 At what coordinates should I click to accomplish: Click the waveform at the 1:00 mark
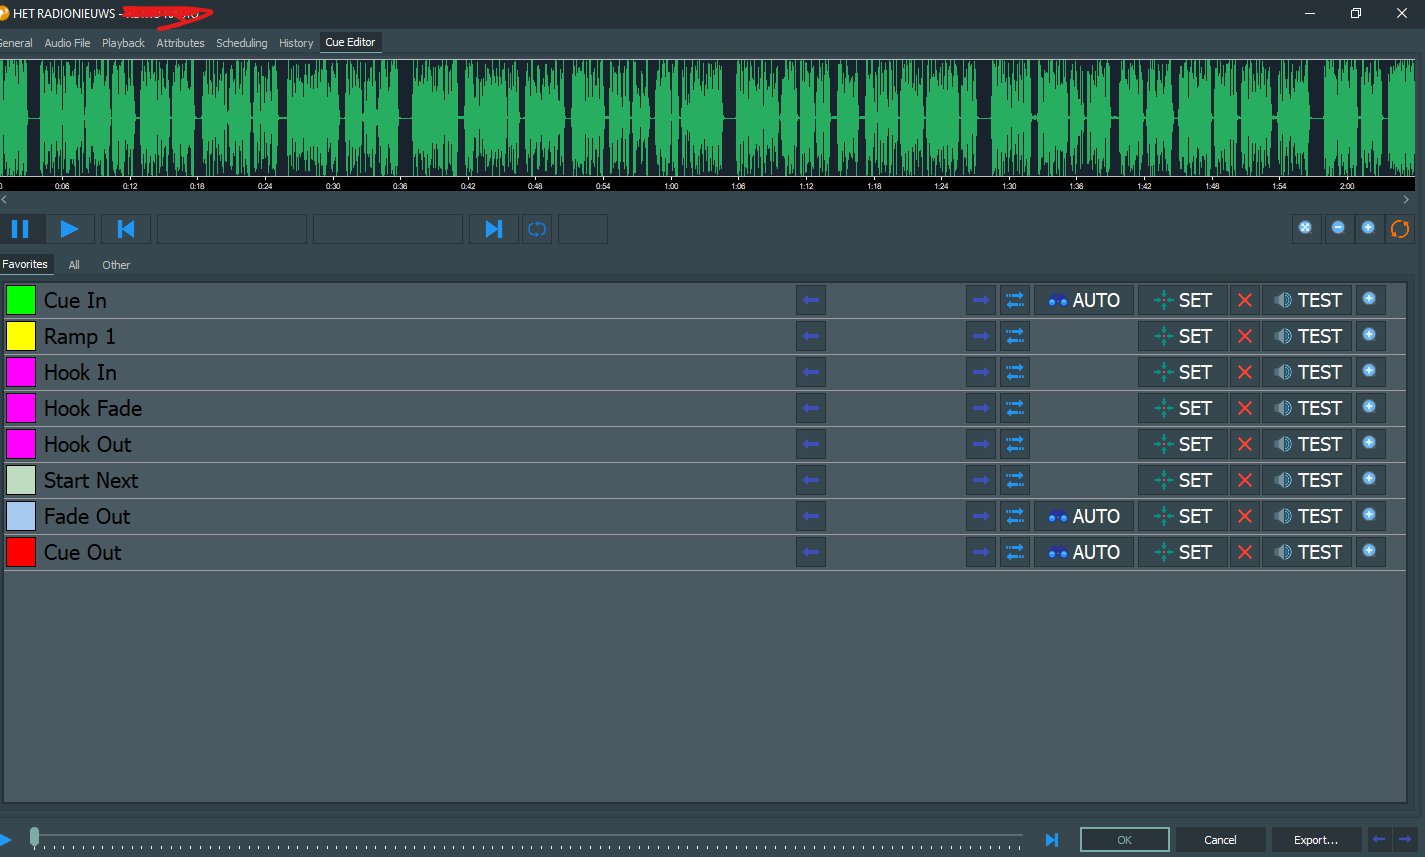(x=671, y=118)
